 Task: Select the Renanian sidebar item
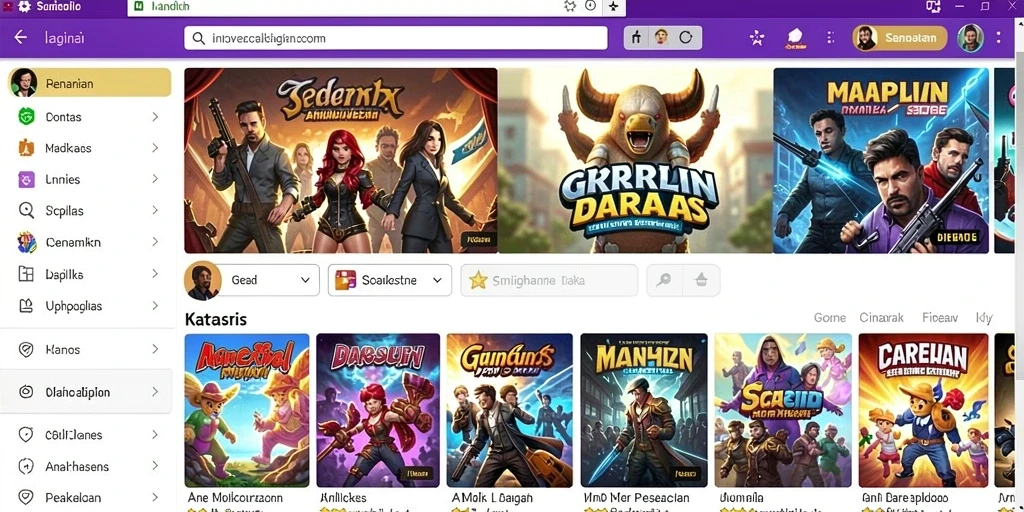(x=89, y=83)
